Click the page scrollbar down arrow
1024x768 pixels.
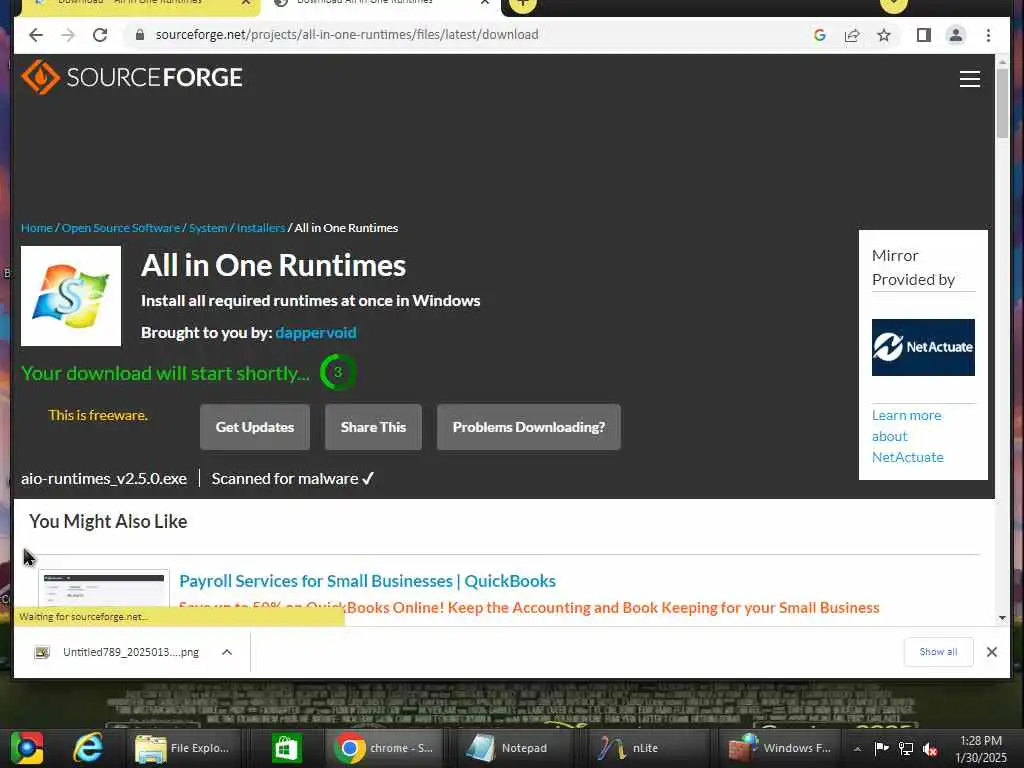point(1002,618)
